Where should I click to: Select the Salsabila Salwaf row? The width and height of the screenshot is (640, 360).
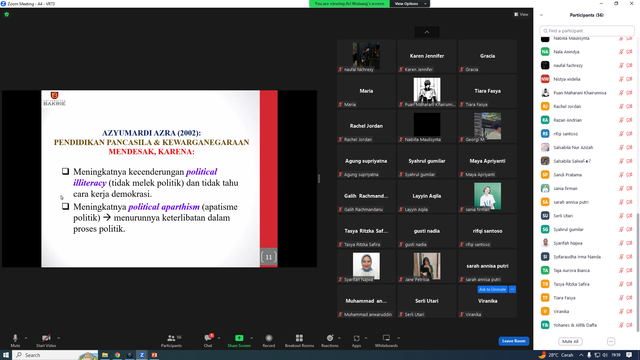[586, 161]
